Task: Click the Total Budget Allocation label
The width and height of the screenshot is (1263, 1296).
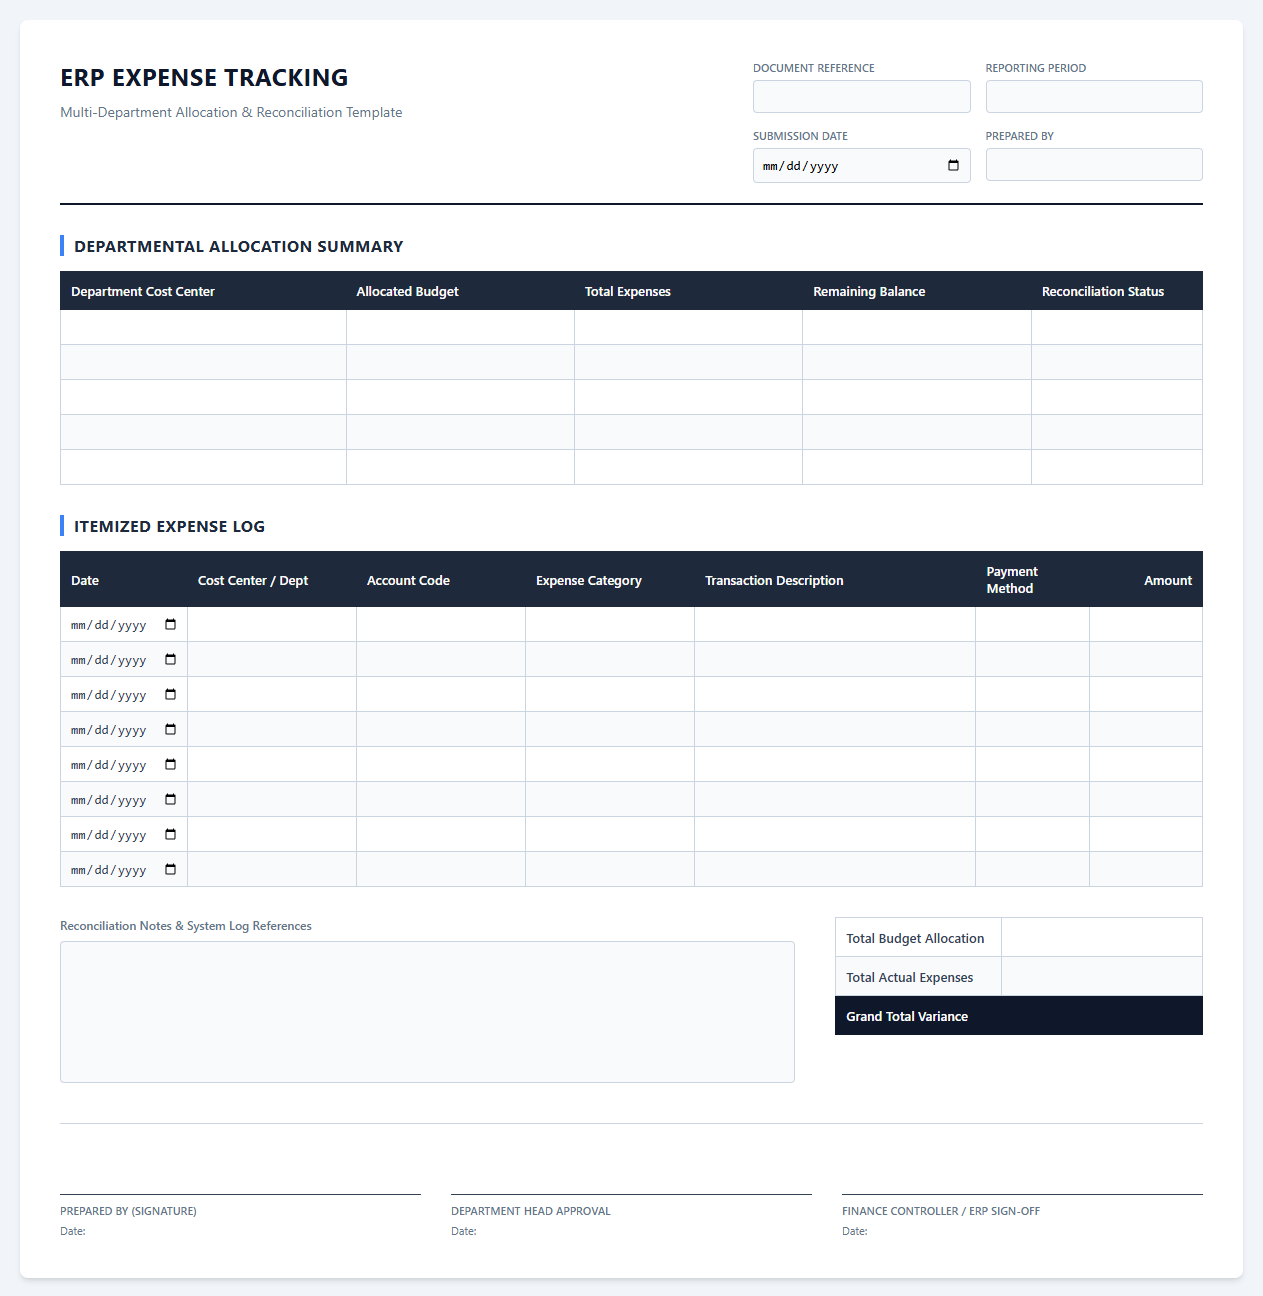Action: pyautogui.click(x=915, y=938)
